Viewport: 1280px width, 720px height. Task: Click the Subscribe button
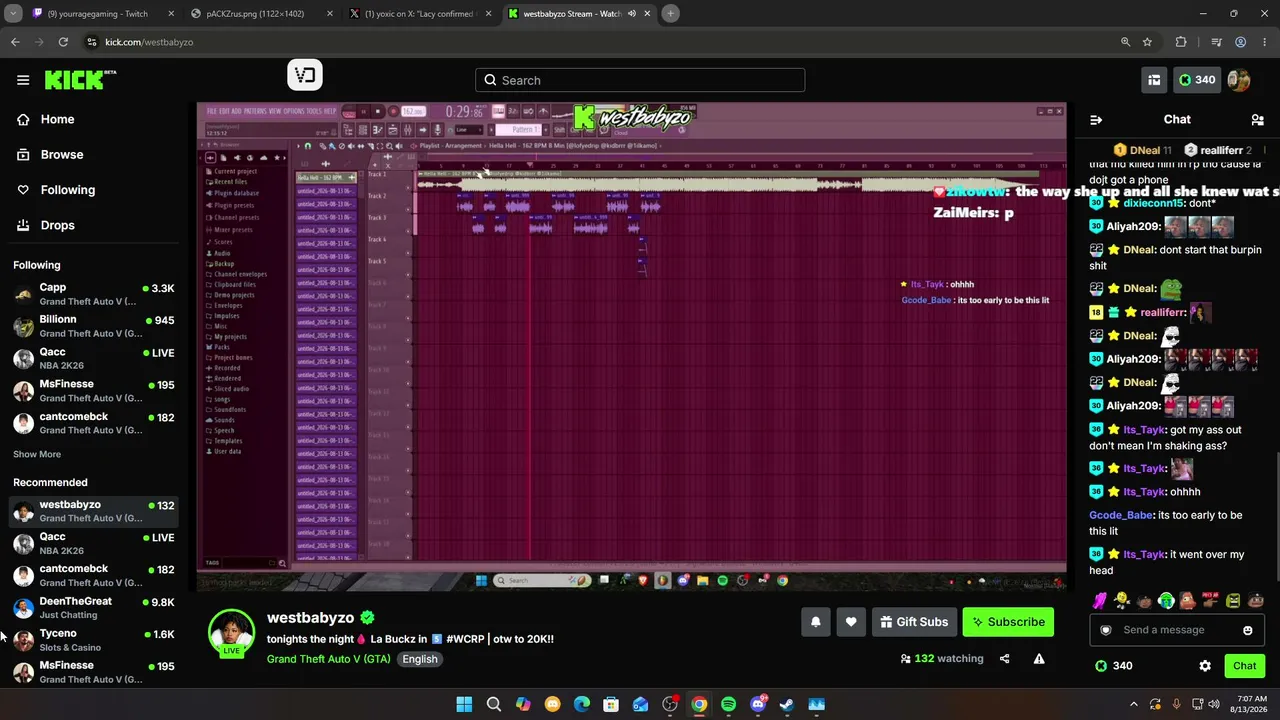tap(1008, 622)
